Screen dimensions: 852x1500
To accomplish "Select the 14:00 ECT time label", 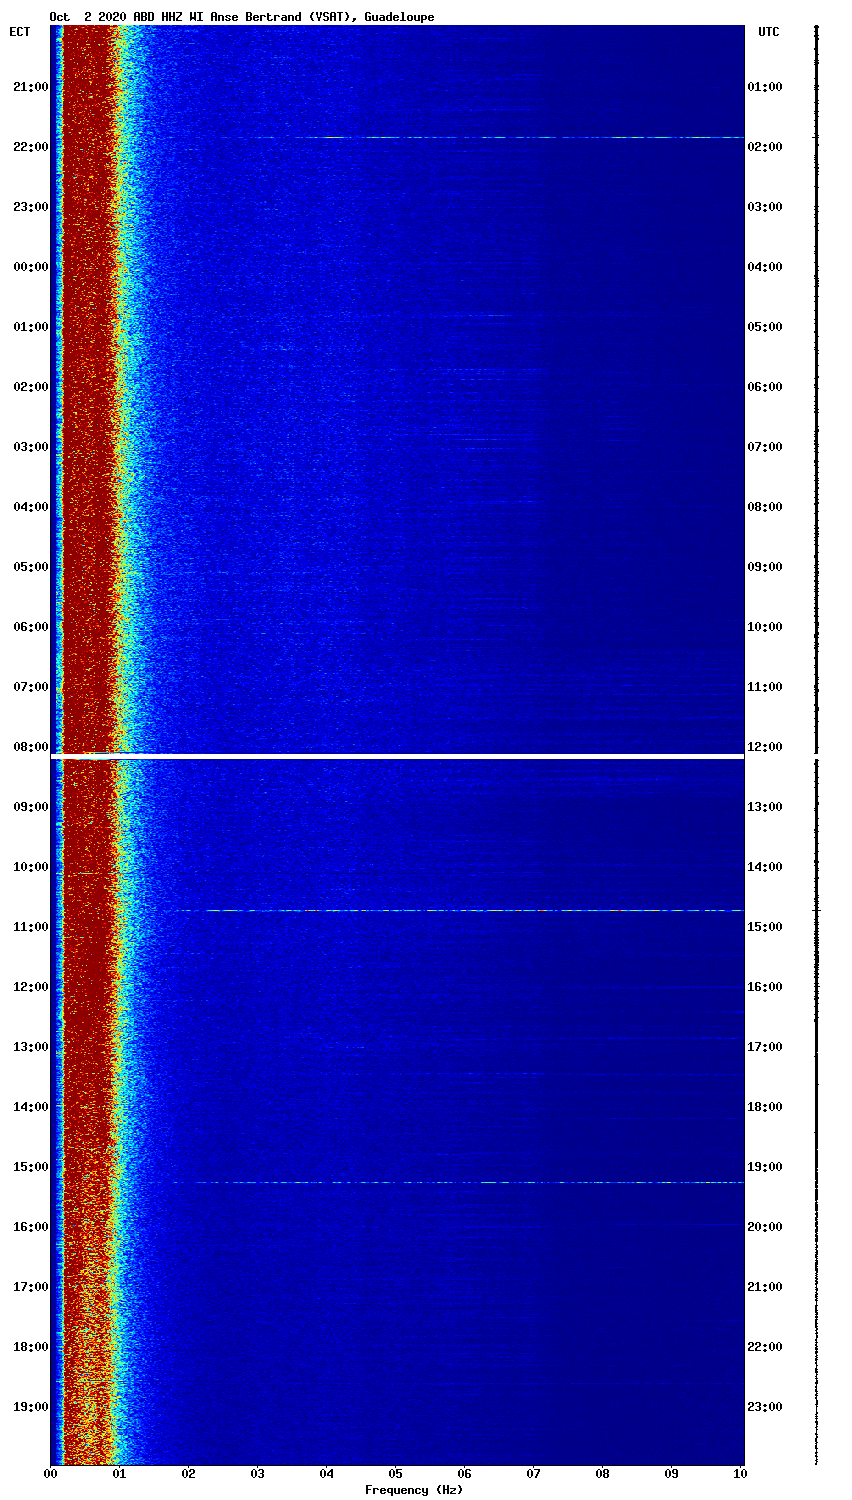I will click(x=30, y=1107).
